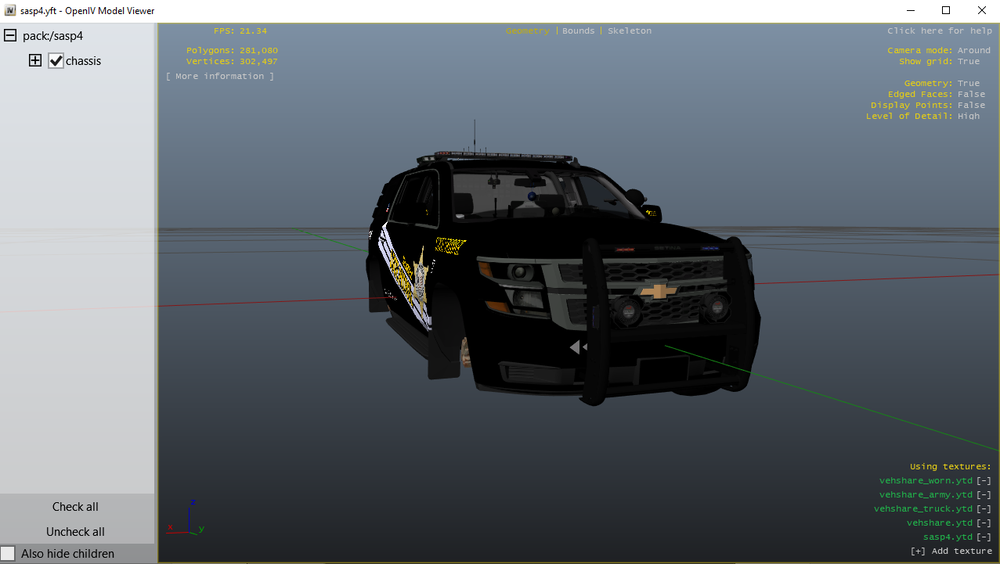Switch to the Skeleton view tab

pyautogui.click(x=629, y=31)
